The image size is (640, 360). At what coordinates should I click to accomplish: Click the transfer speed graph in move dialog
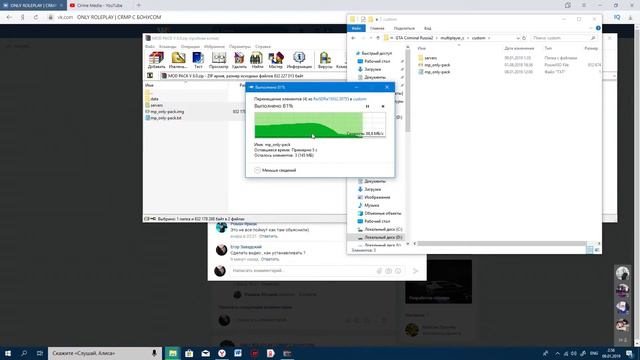320,125
